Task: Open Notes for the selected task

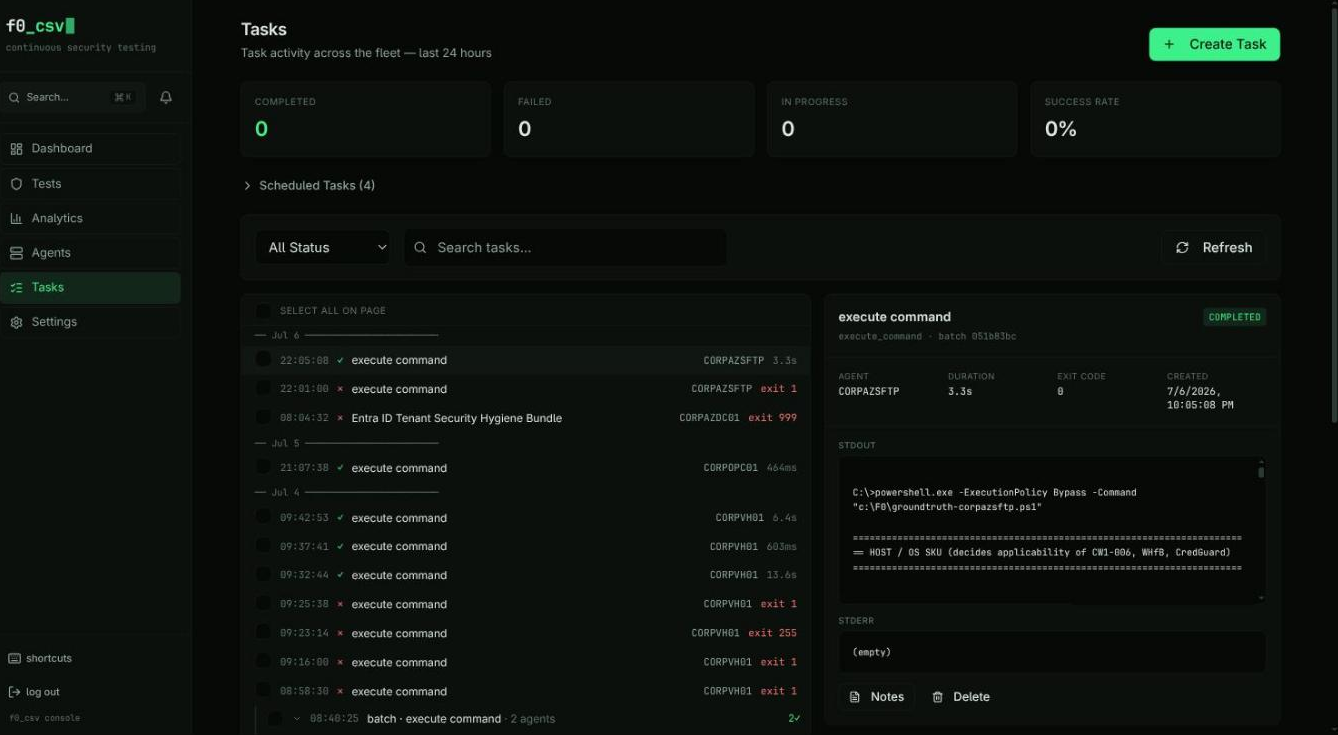Action: pos(877,697)
